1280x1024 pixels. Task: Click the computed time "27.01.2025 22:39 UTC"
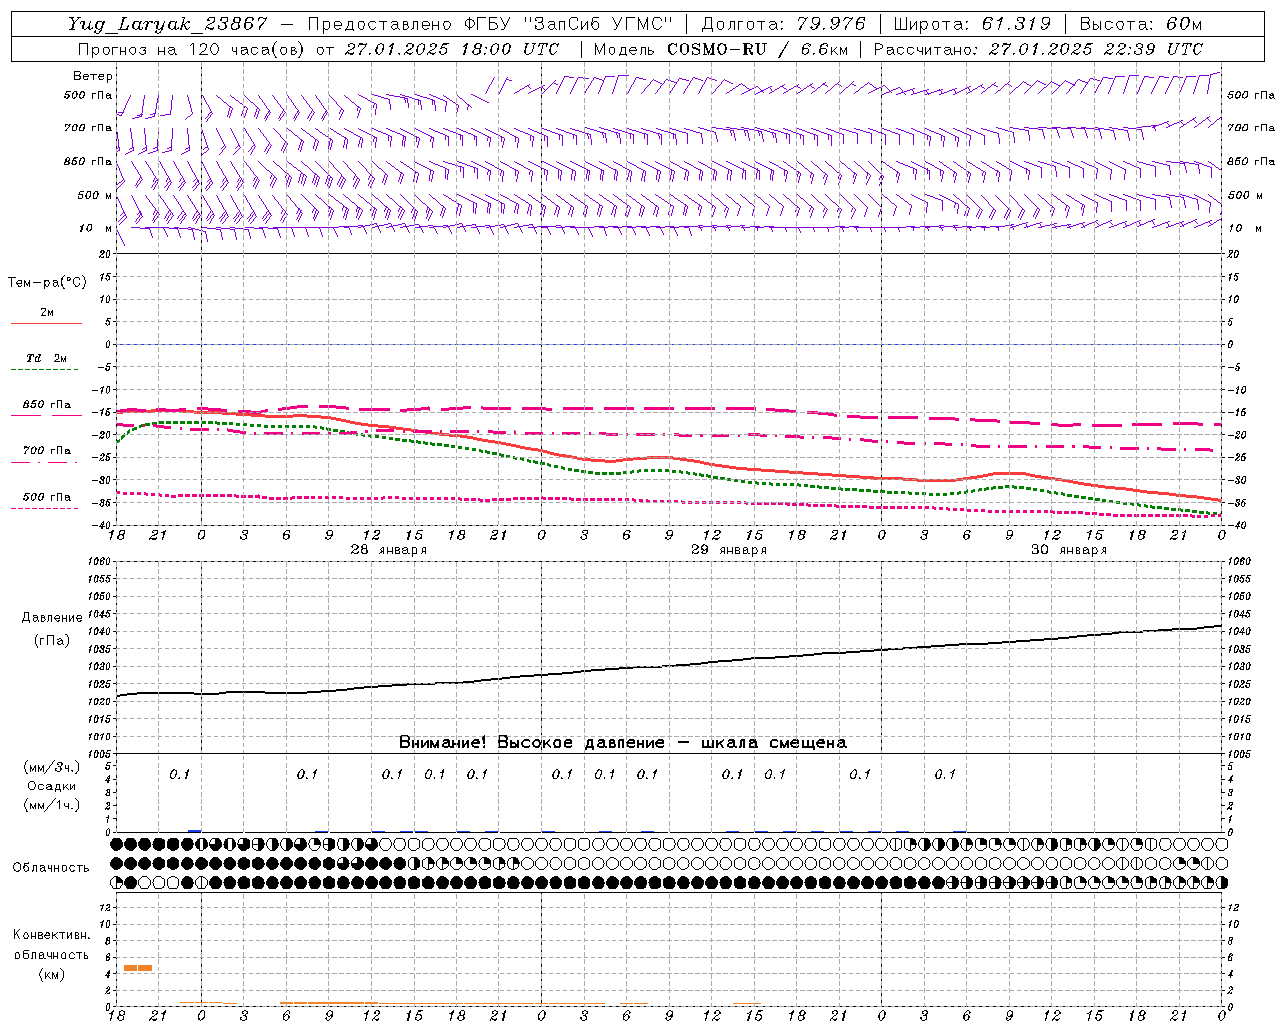coord(1096,49)
